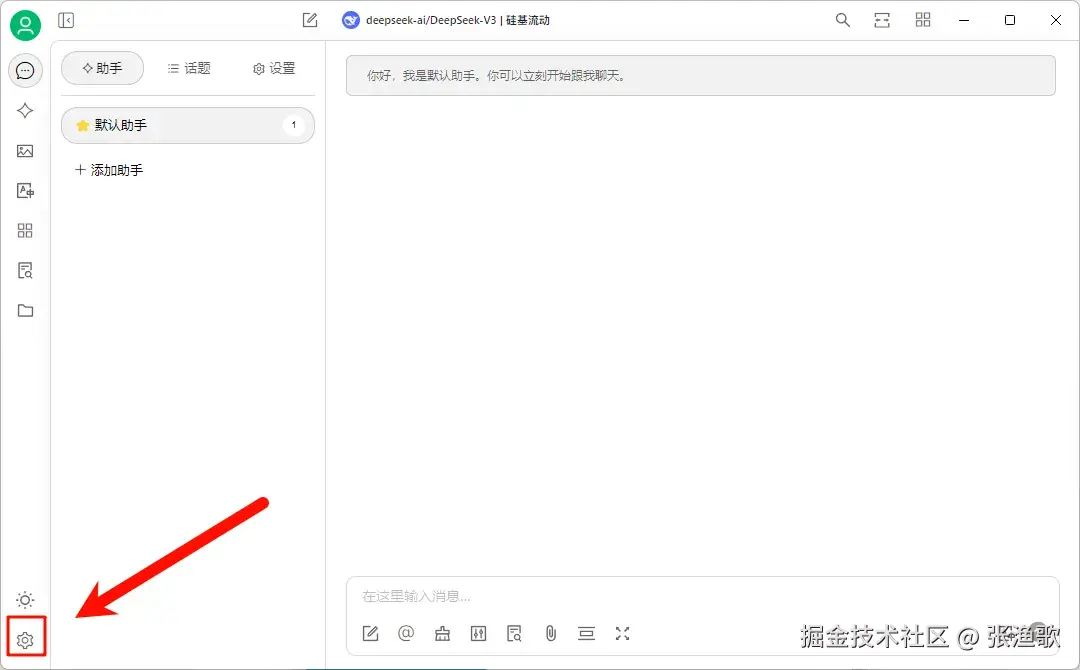Open search from the title bar
The height and width of the screenshot is (670, 1080).
[x=842, y=19]
